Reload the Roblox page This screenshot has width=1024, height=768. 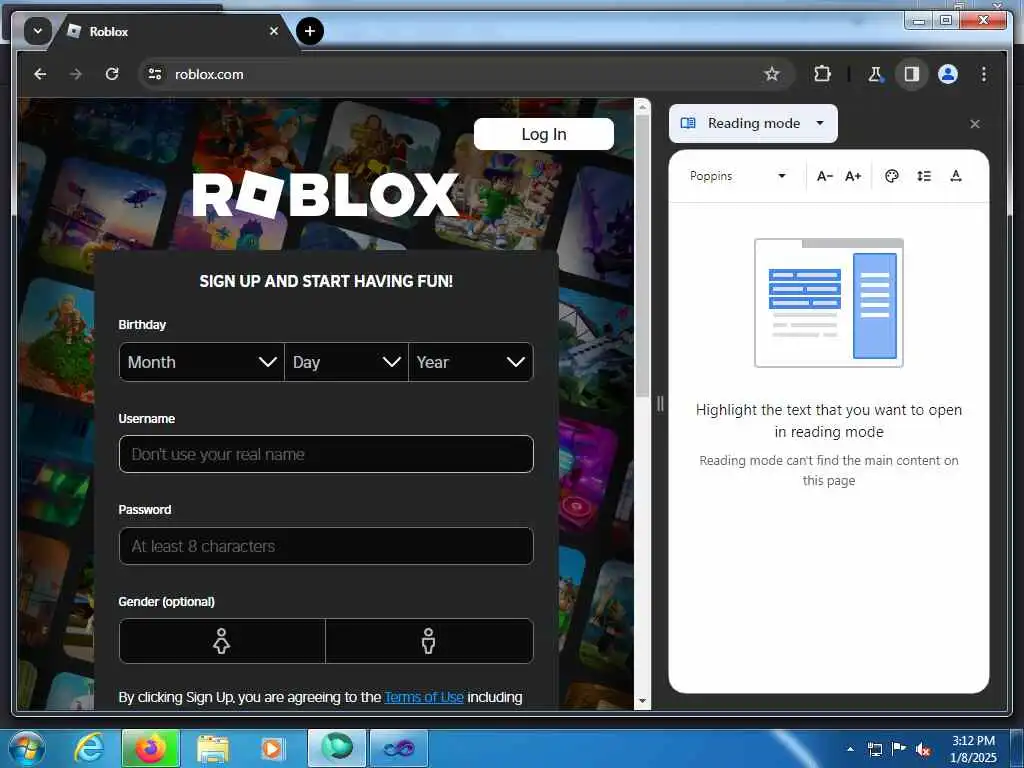112,74
